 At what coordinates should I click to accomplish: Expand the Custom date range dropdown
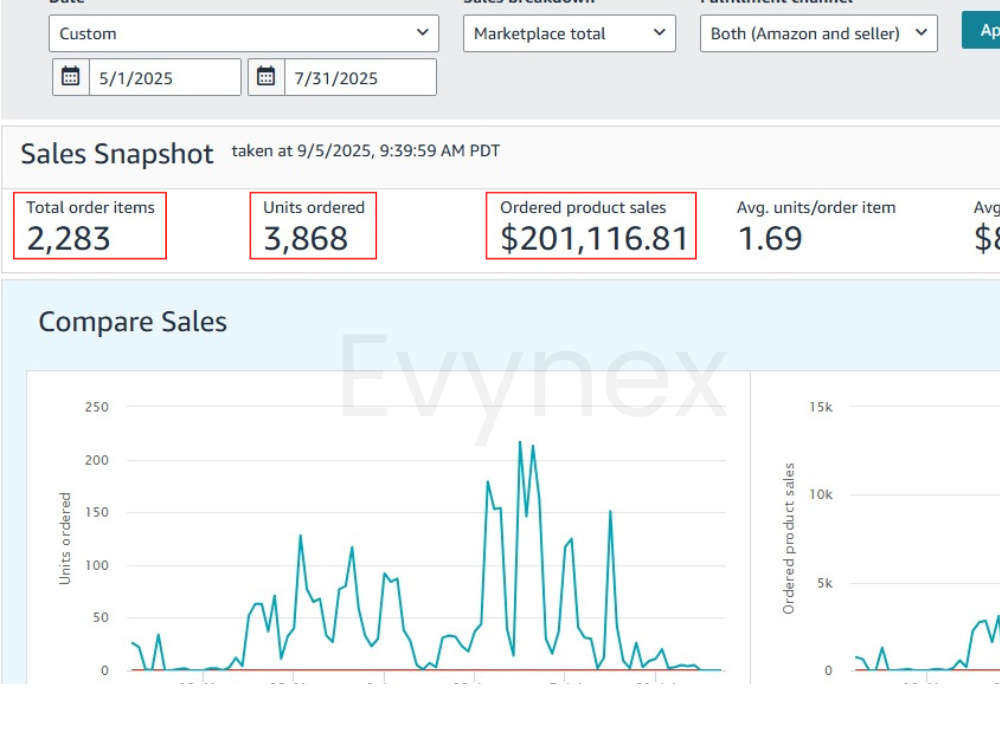point(244,34)
